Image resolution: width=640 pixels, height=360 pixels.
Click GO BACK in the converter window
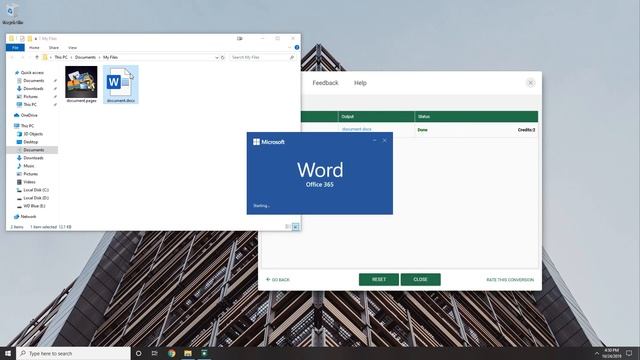click(278, 280)
